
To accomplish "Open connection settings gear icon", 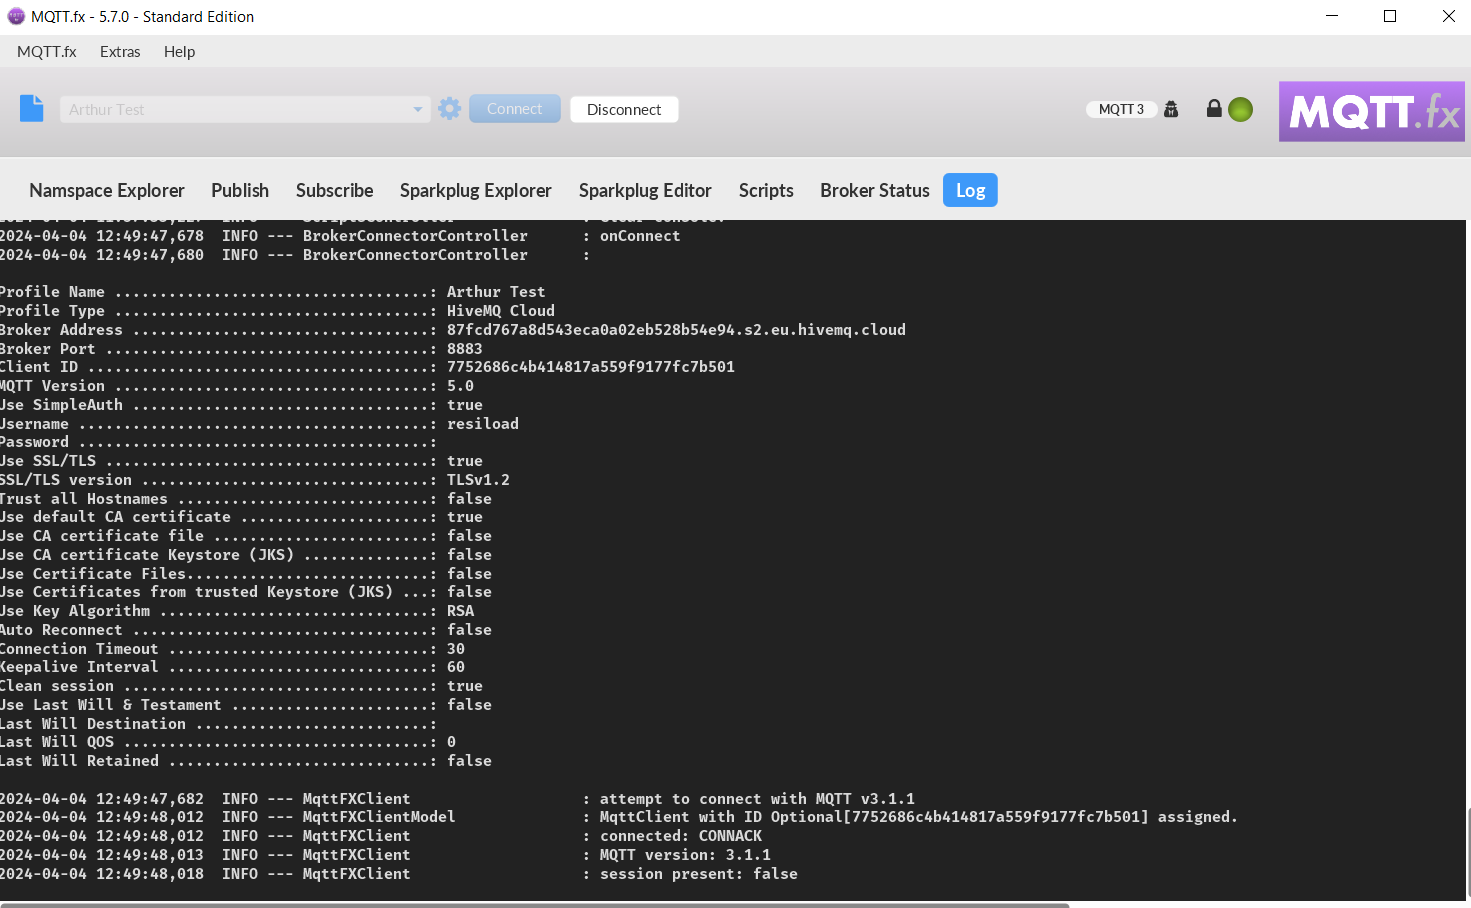I will (450, 109).
